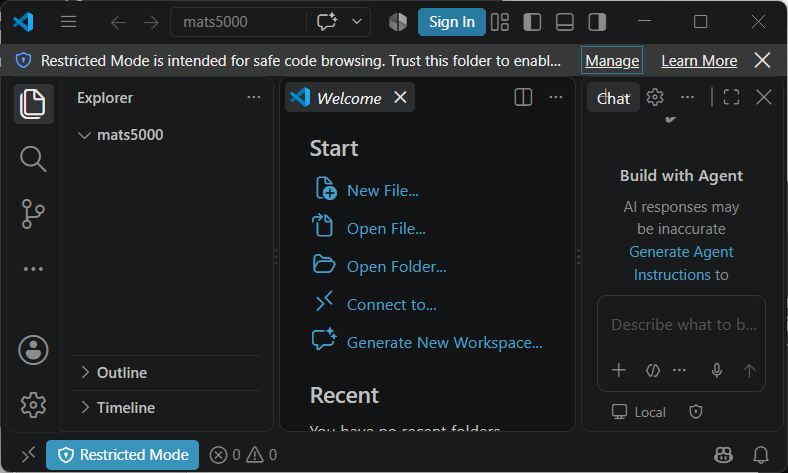Toggle the primary side bar visibility
Image resolution: width=788 pixels, height=473 pixels.
(x=532, y=22)
